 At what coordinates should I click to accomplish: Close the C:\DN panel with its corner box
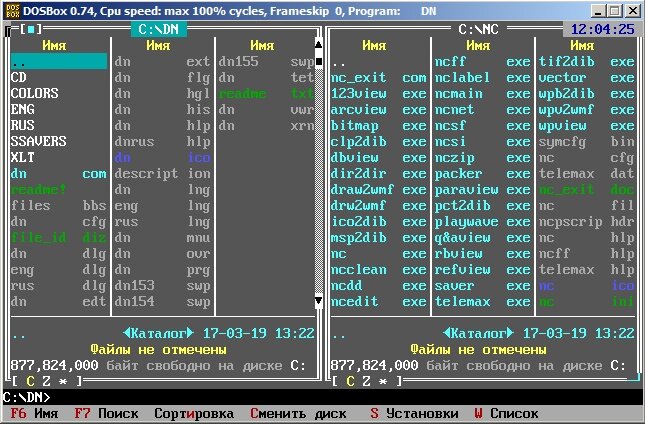pyautogui.click(x=31, y=29)
